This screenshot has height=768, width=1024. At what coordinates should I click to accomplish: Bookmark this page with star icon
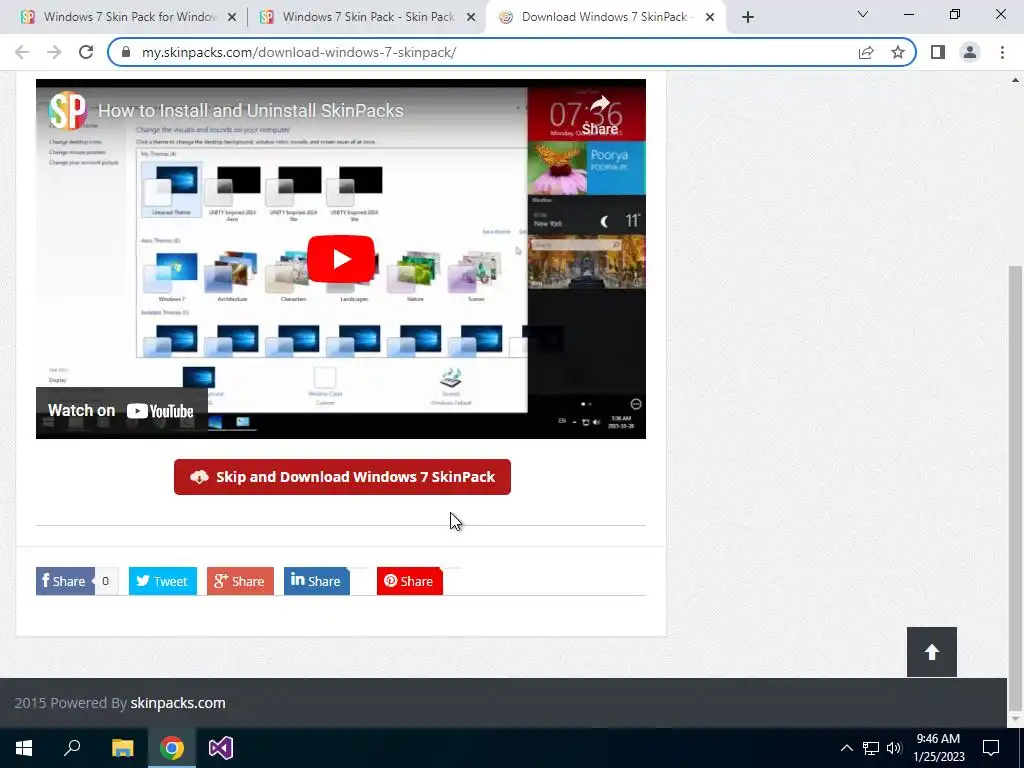click(x=898, y=52)
